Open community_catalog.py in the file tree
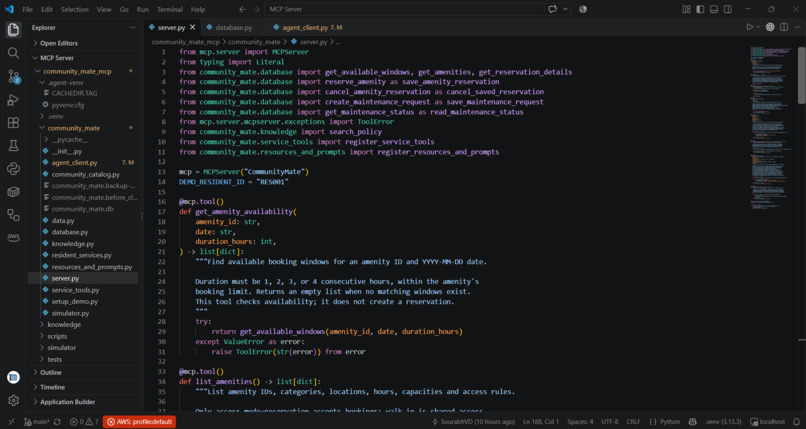This screenshot has height=429, width=806. pos(84,174)
